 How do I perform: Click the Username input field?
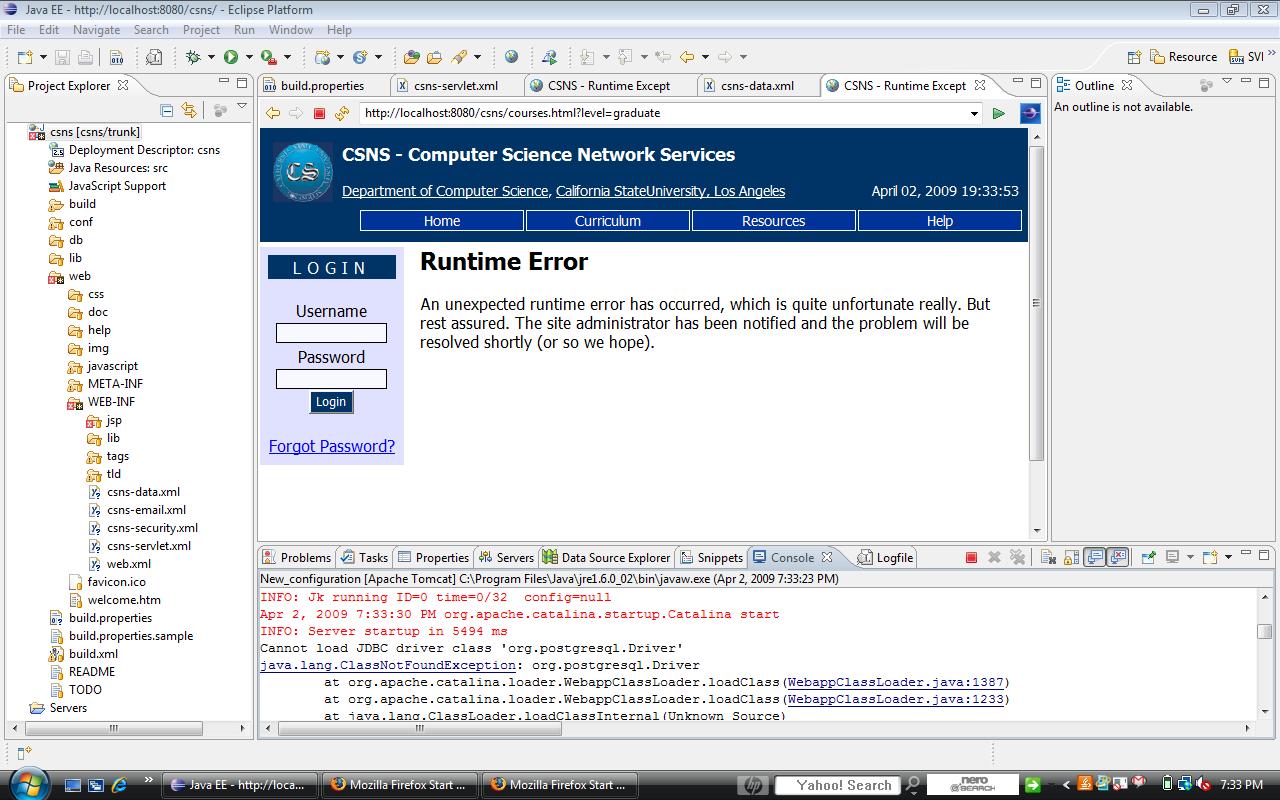coord(331,333)
